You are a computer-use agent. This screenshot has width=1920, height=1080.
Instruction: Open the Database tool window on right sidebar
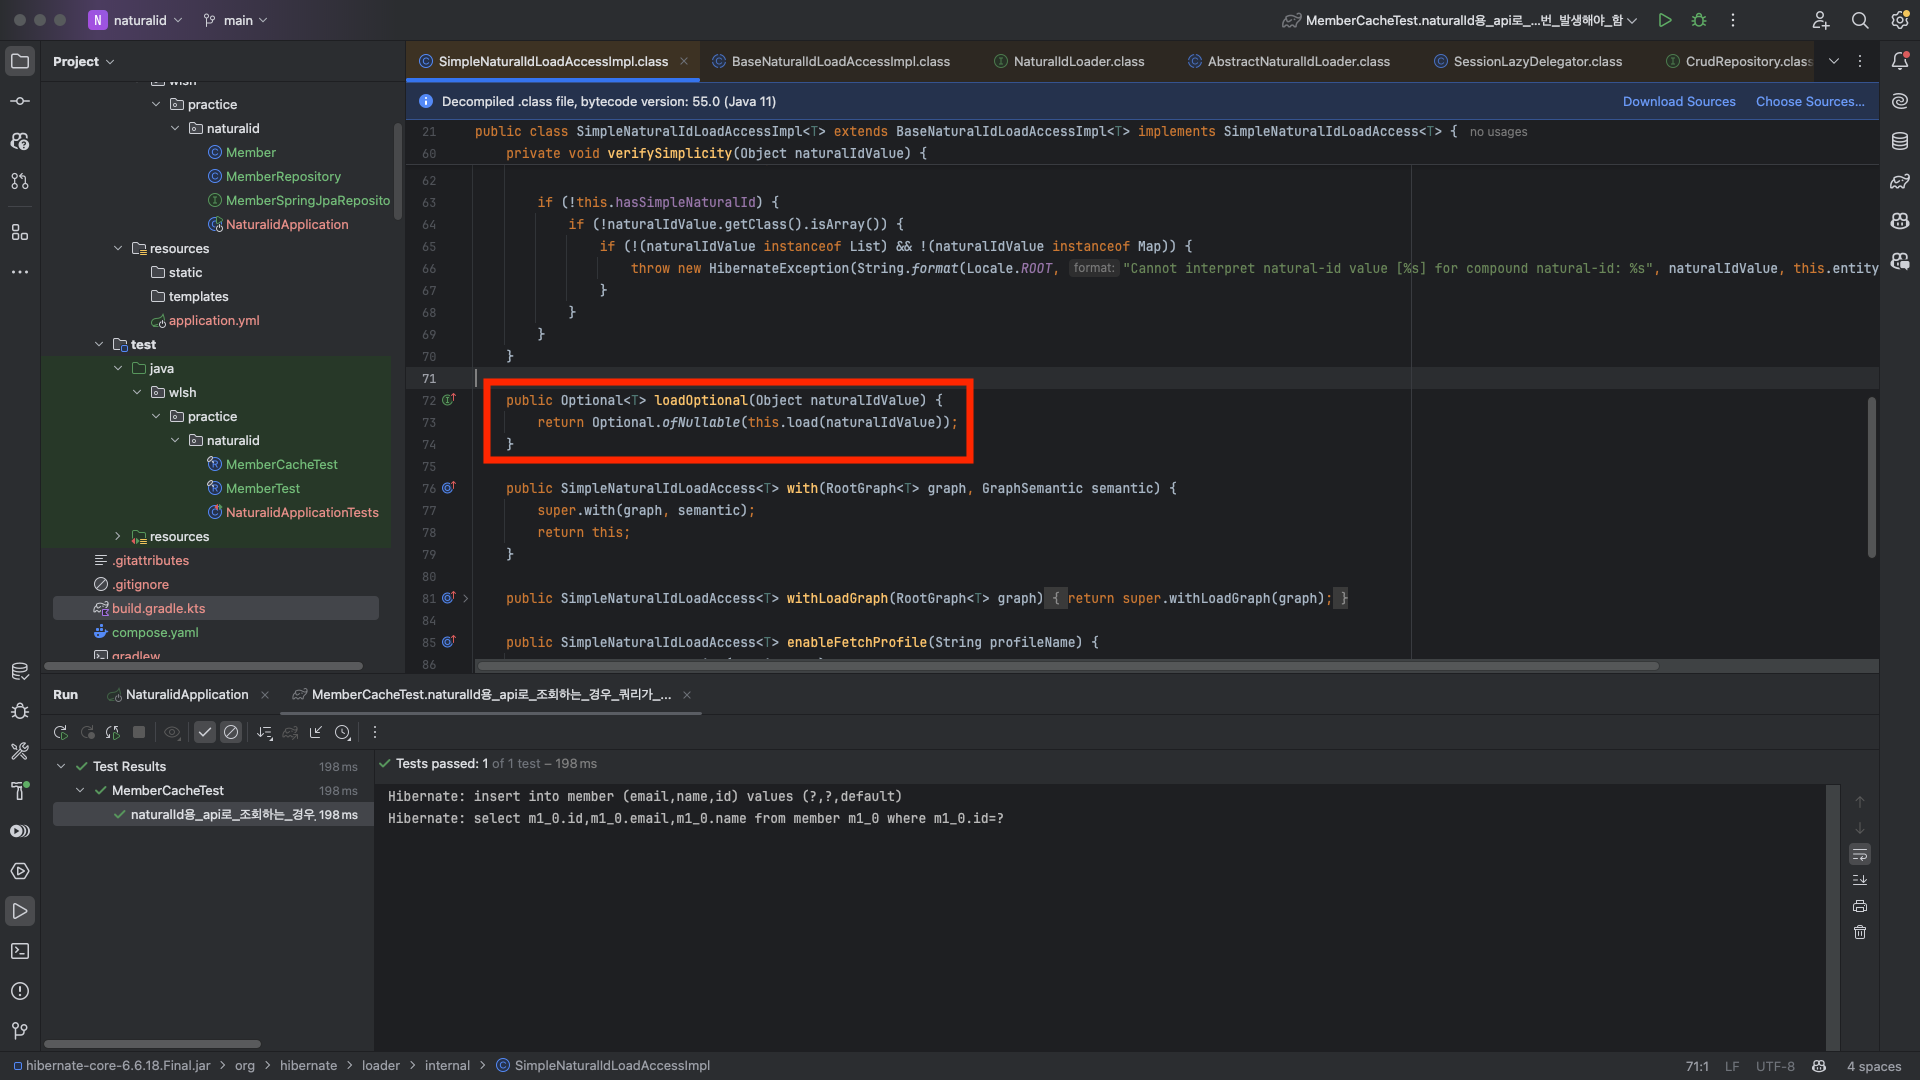[1900, 141]
